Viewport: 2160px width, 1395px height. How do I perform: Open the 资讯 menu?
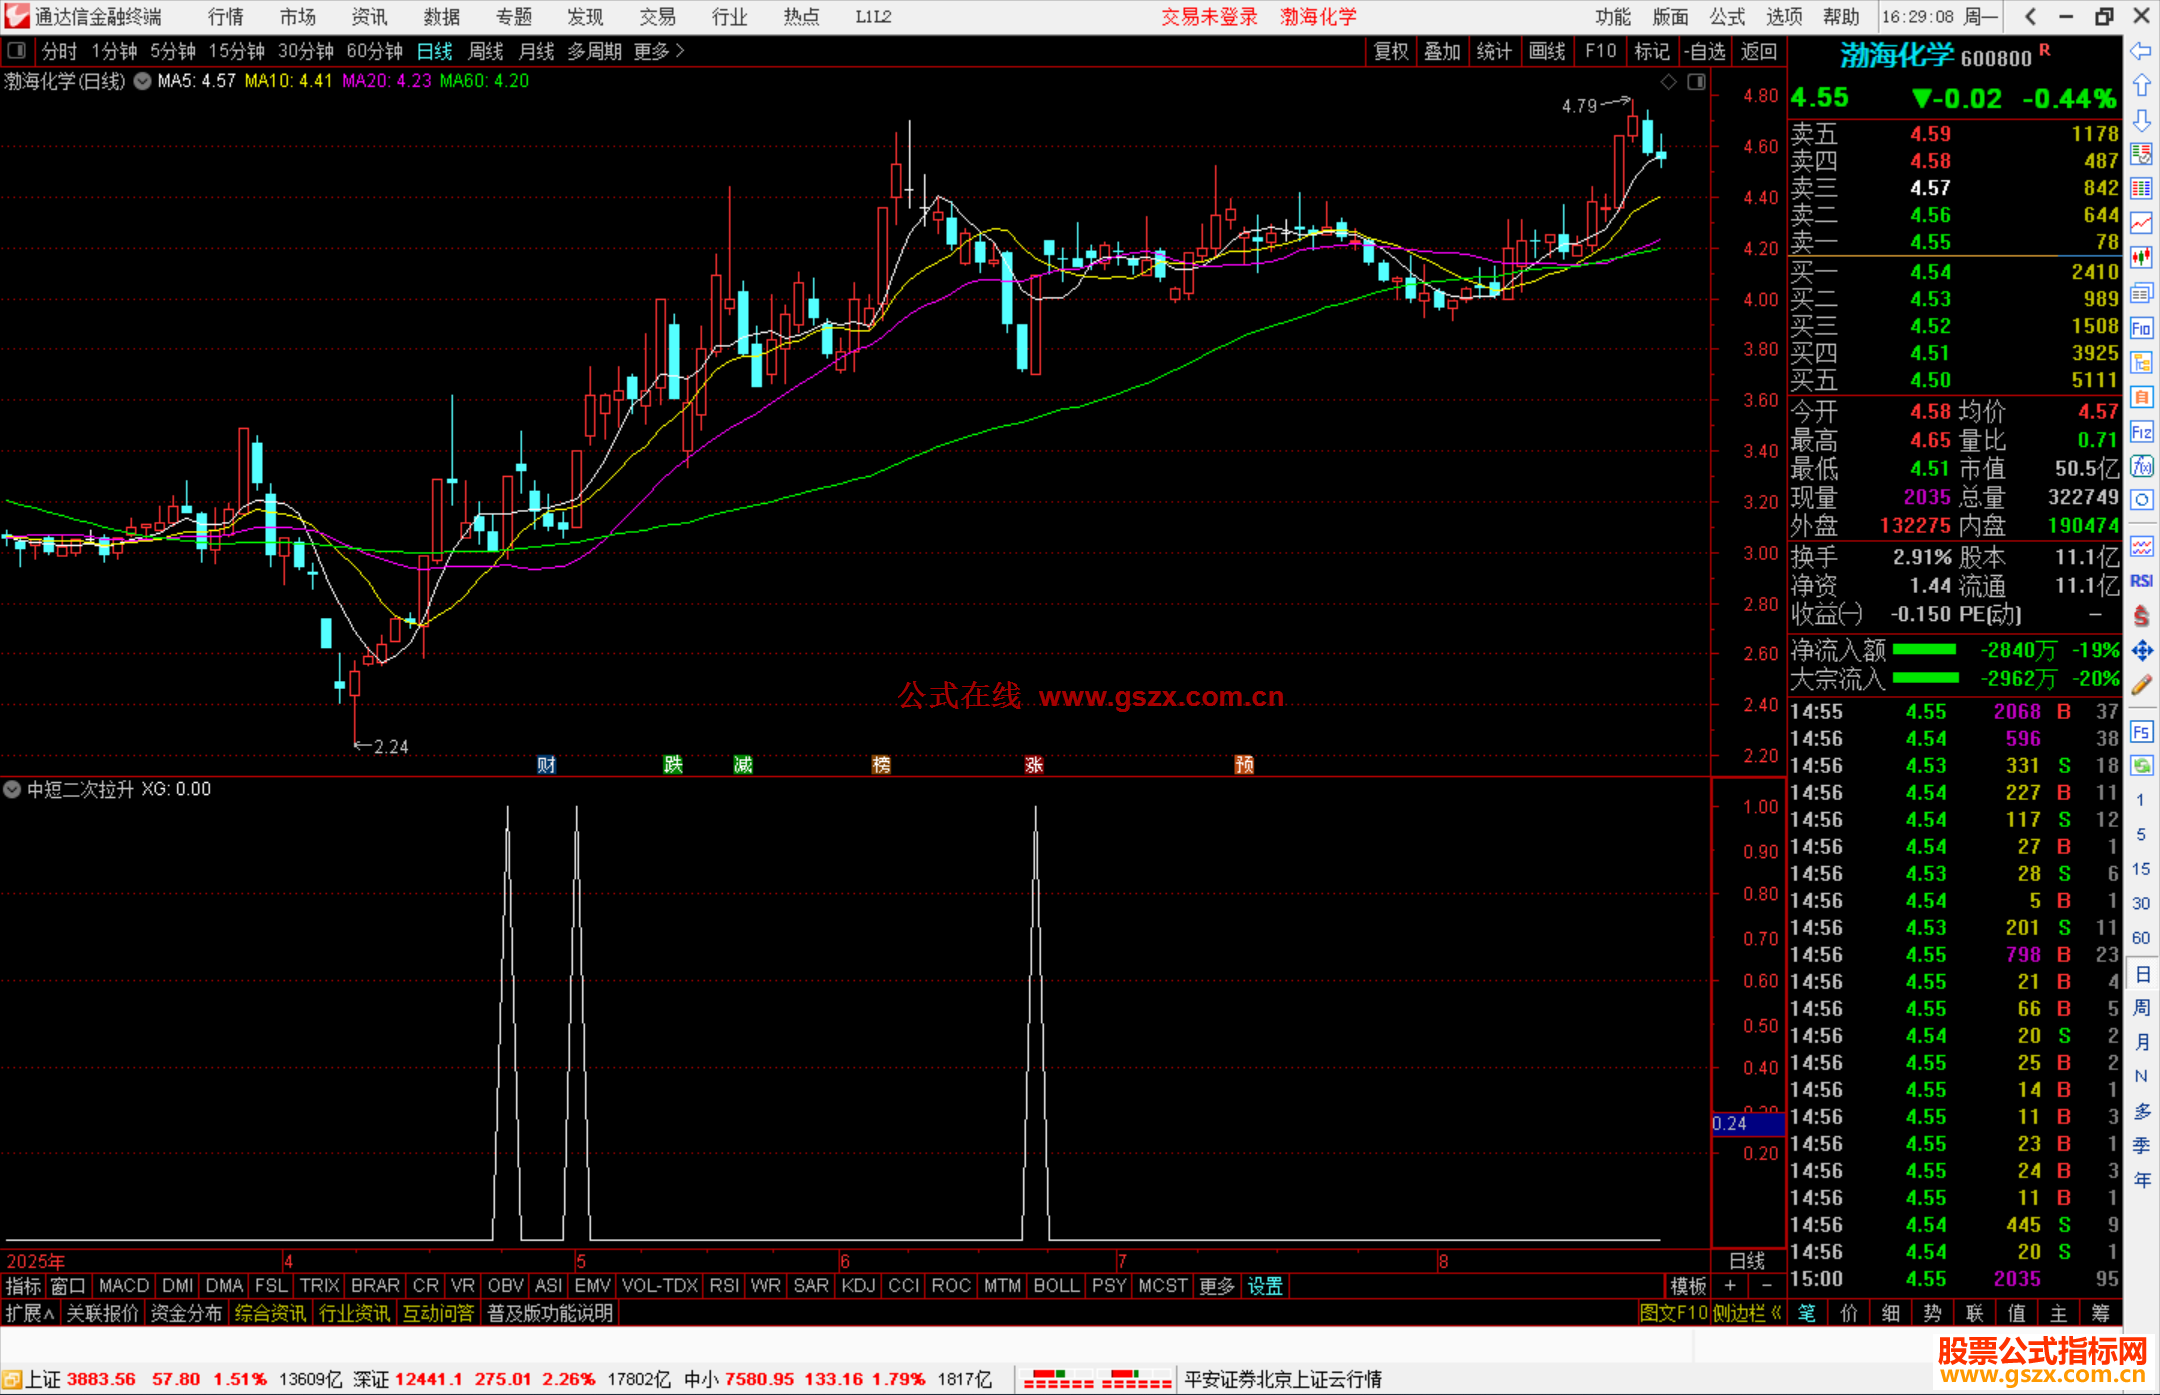coord(370,17)
